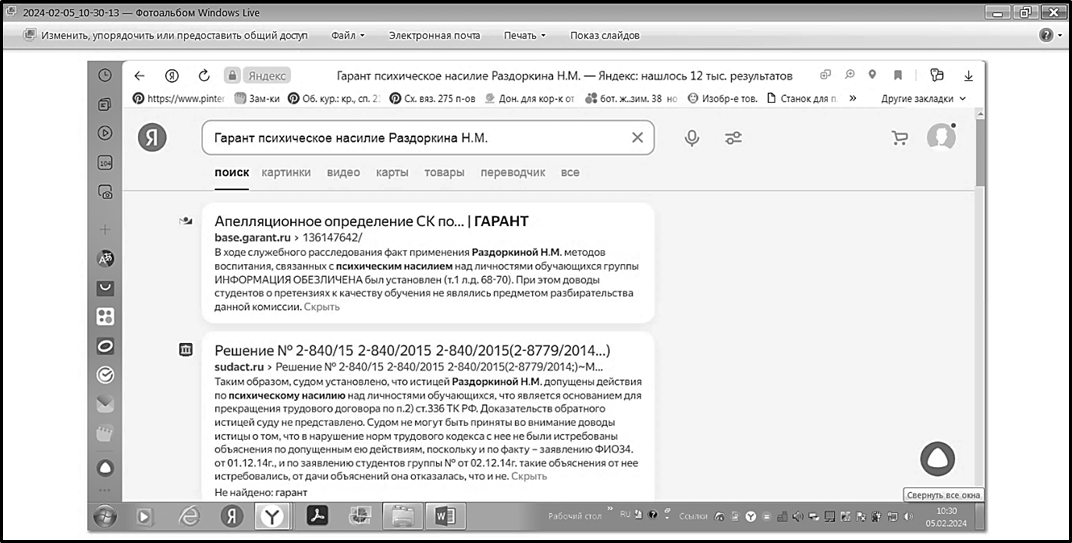Bookmark page with bookmark icon
Screen dimensions: 1072x543
(898, 75)
